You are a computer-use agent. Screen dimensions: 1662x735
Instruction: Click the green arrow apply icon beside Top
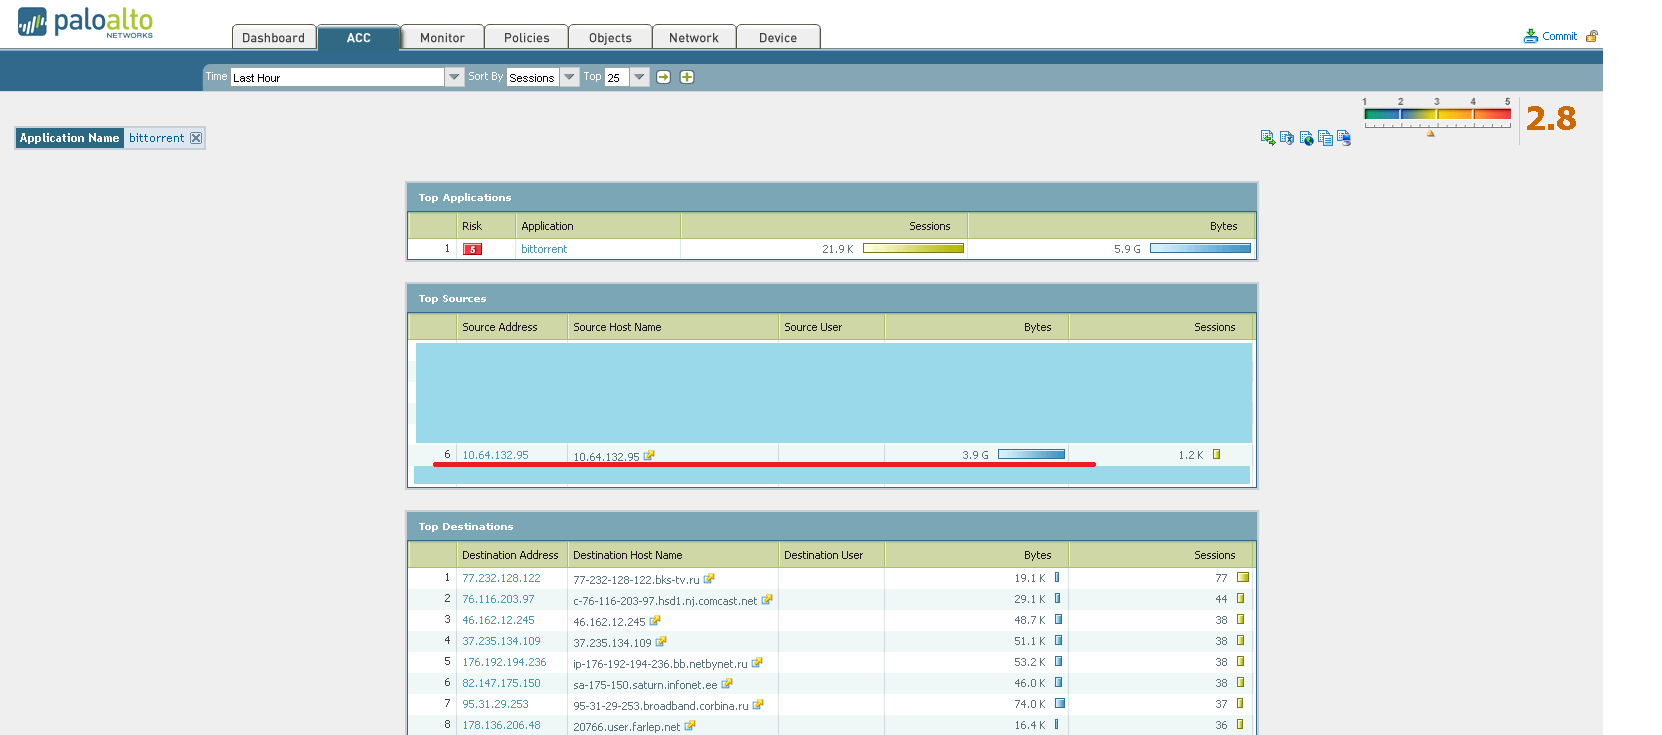pos(663,77)
